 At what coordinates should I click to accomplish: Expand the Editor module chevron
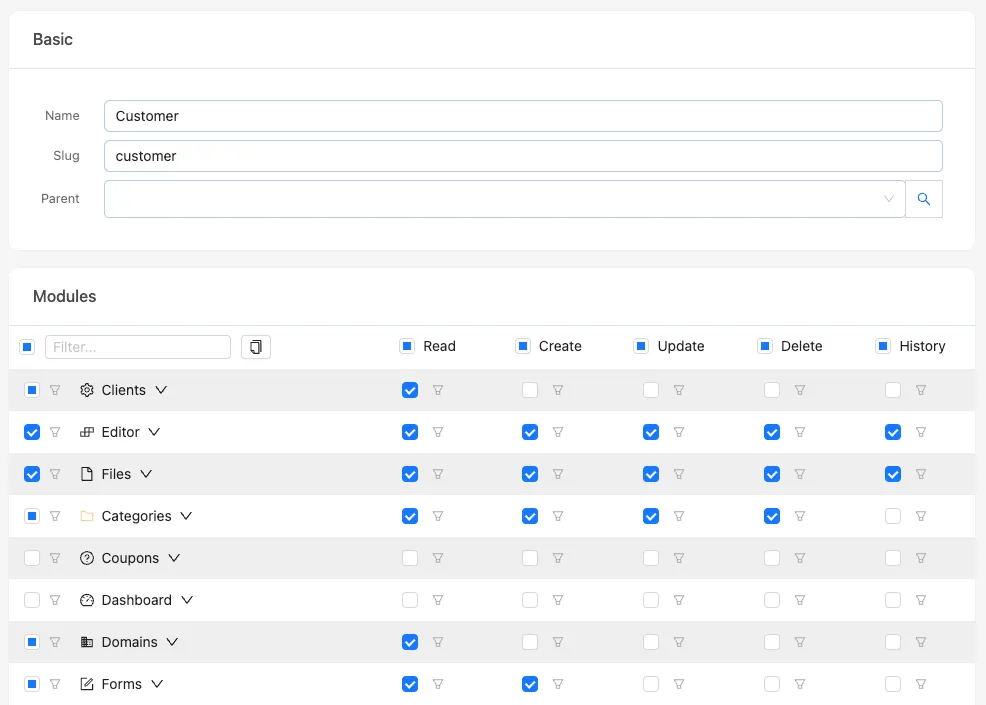pos(154,432)
